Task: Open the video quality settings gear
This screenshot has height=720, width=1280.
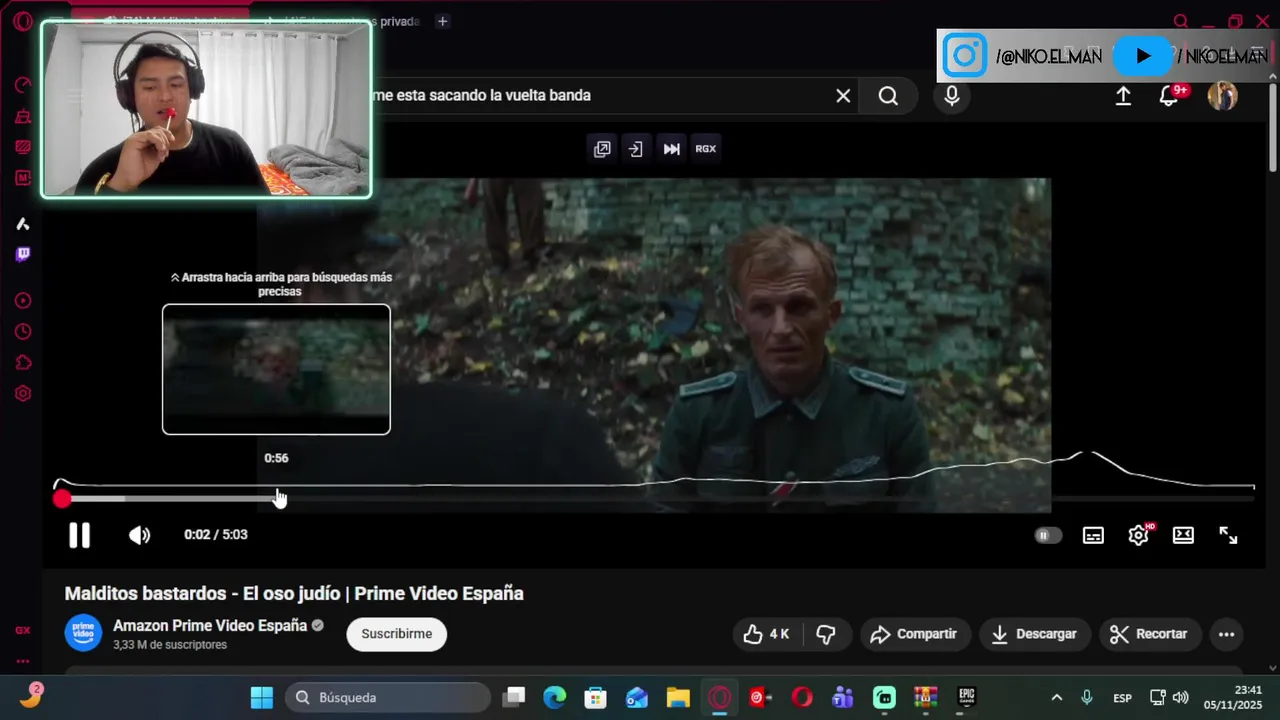Action: pos(1139,535)
